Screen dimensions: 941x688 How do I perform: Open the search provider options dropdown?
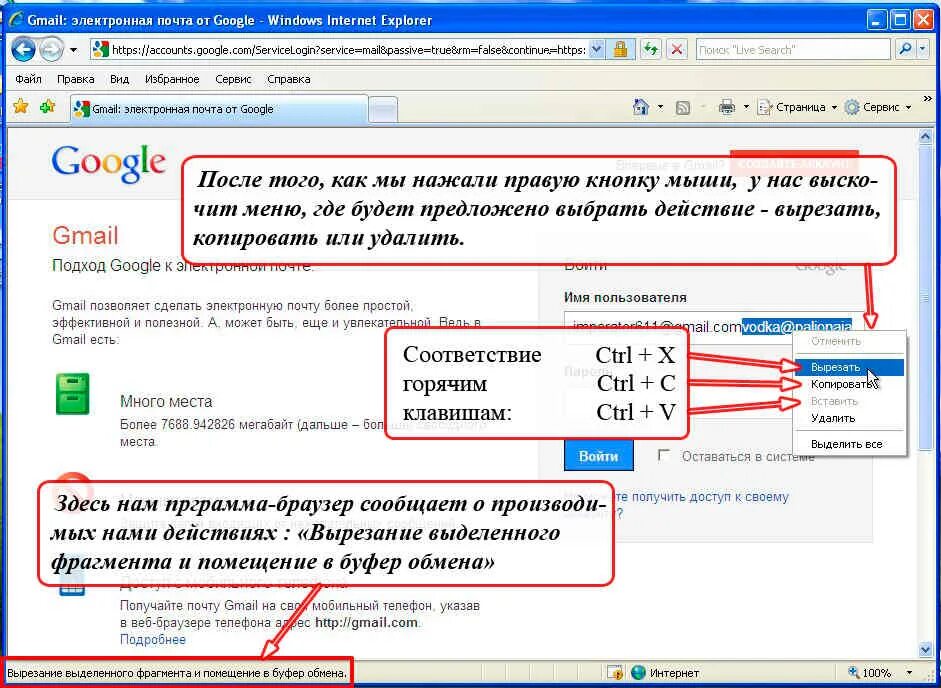pos(923,50)
